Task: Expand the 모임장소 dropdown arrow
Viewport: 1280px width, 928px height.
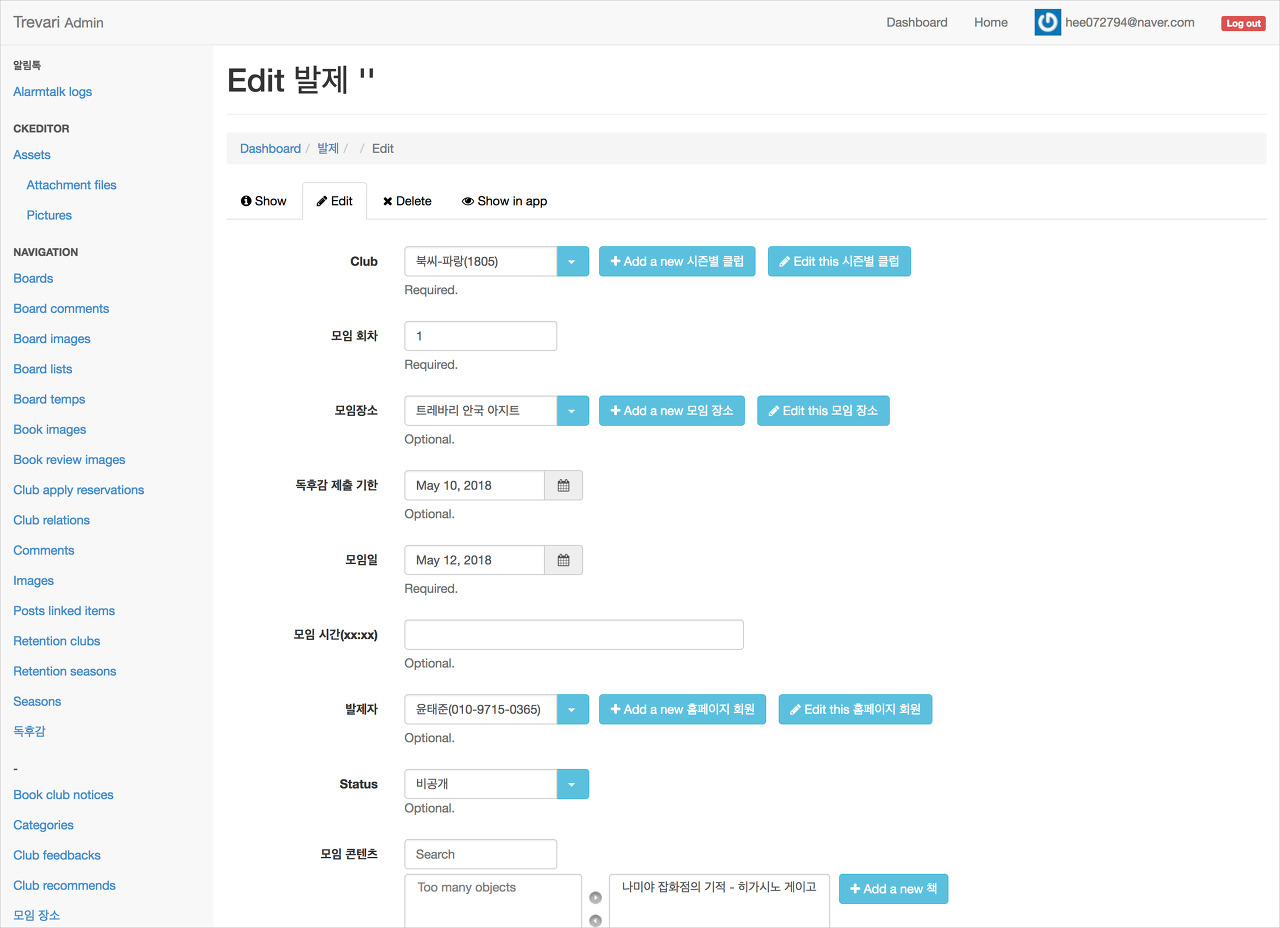Action: [572, 411]
